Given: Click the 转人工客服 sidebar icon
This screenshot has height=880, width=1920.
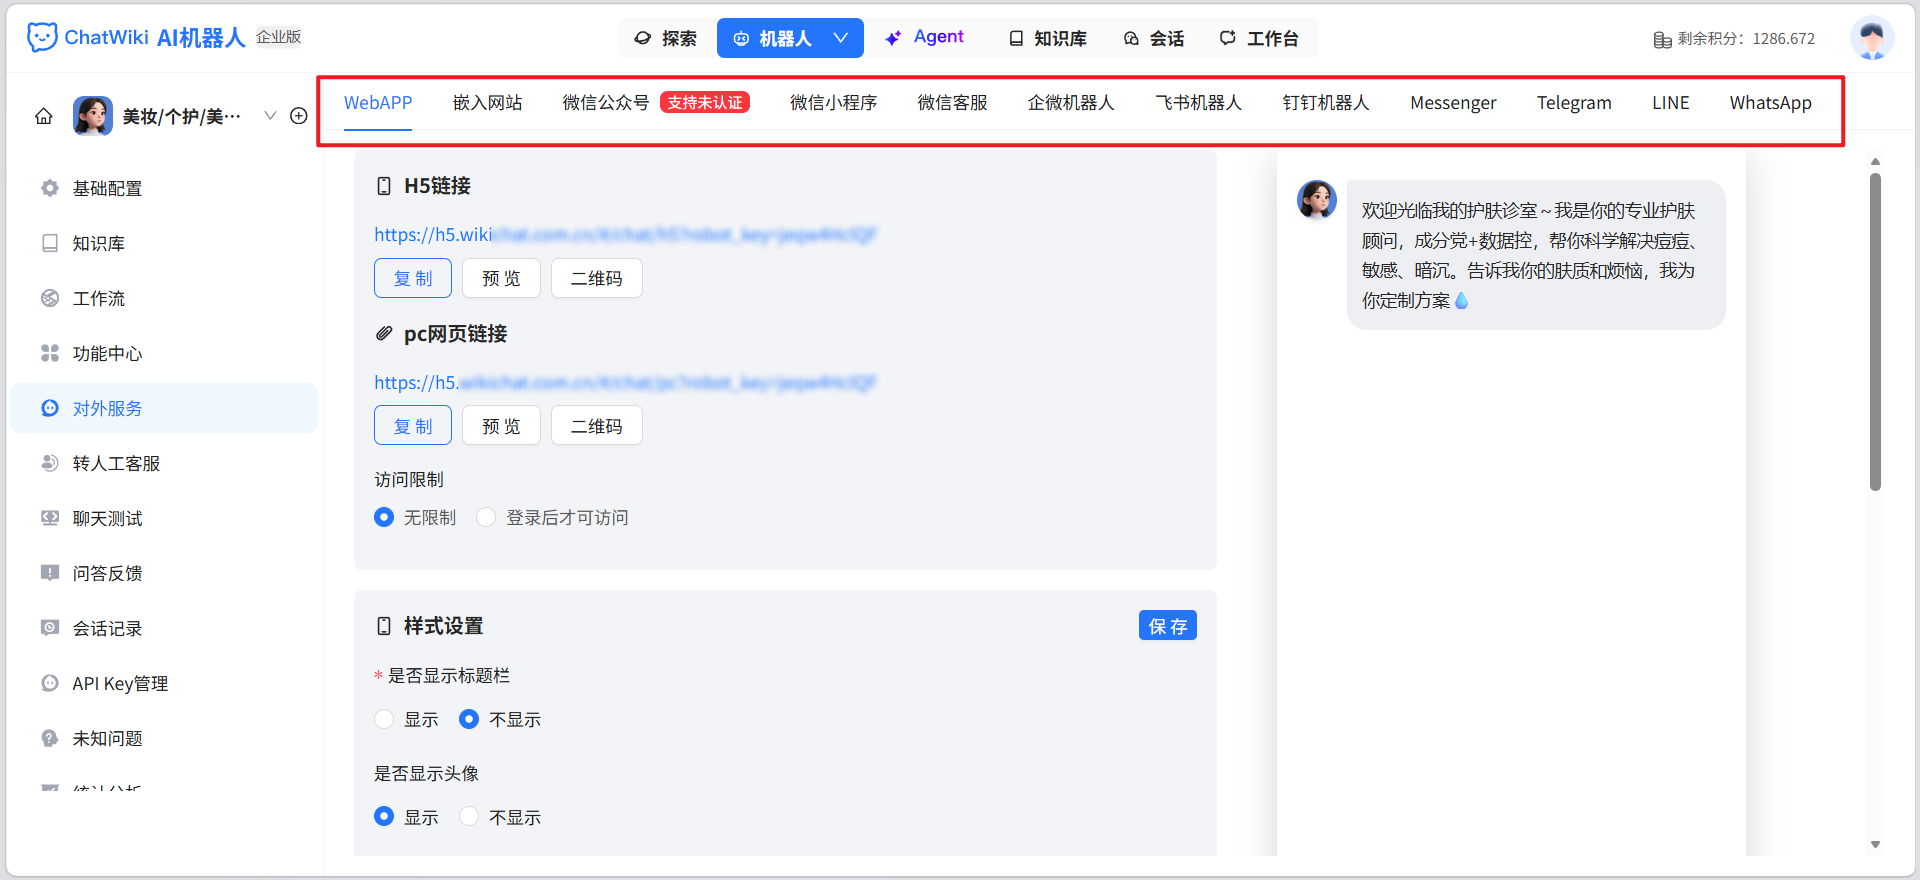Looking at the screenshot, I should tap(50, 463).
